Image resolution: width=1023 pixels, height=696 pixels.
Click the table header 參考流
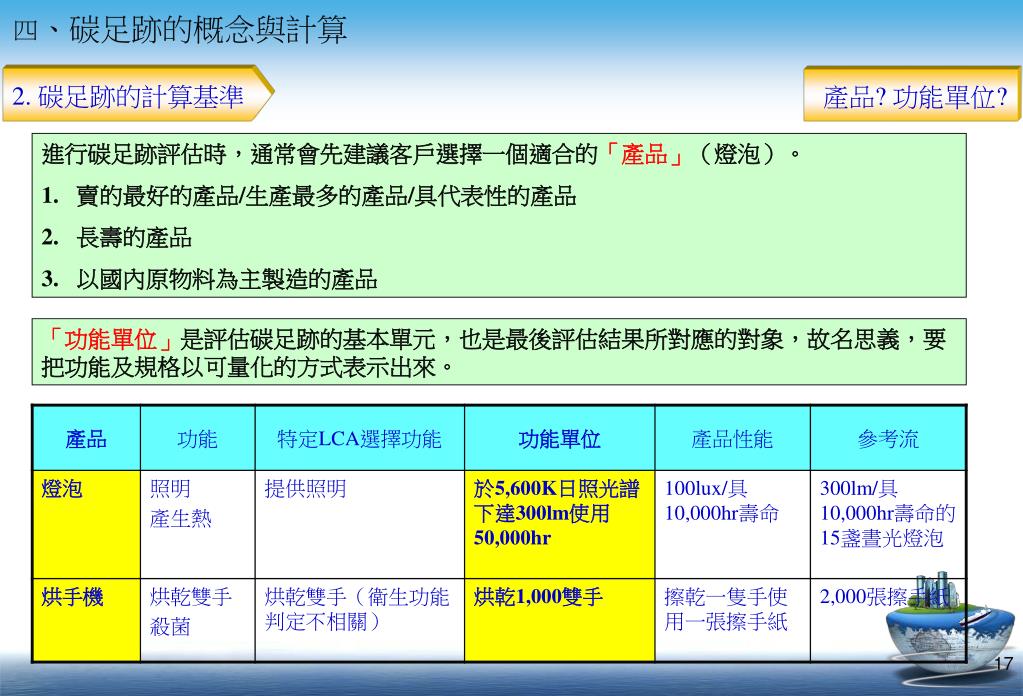[888, 438]
